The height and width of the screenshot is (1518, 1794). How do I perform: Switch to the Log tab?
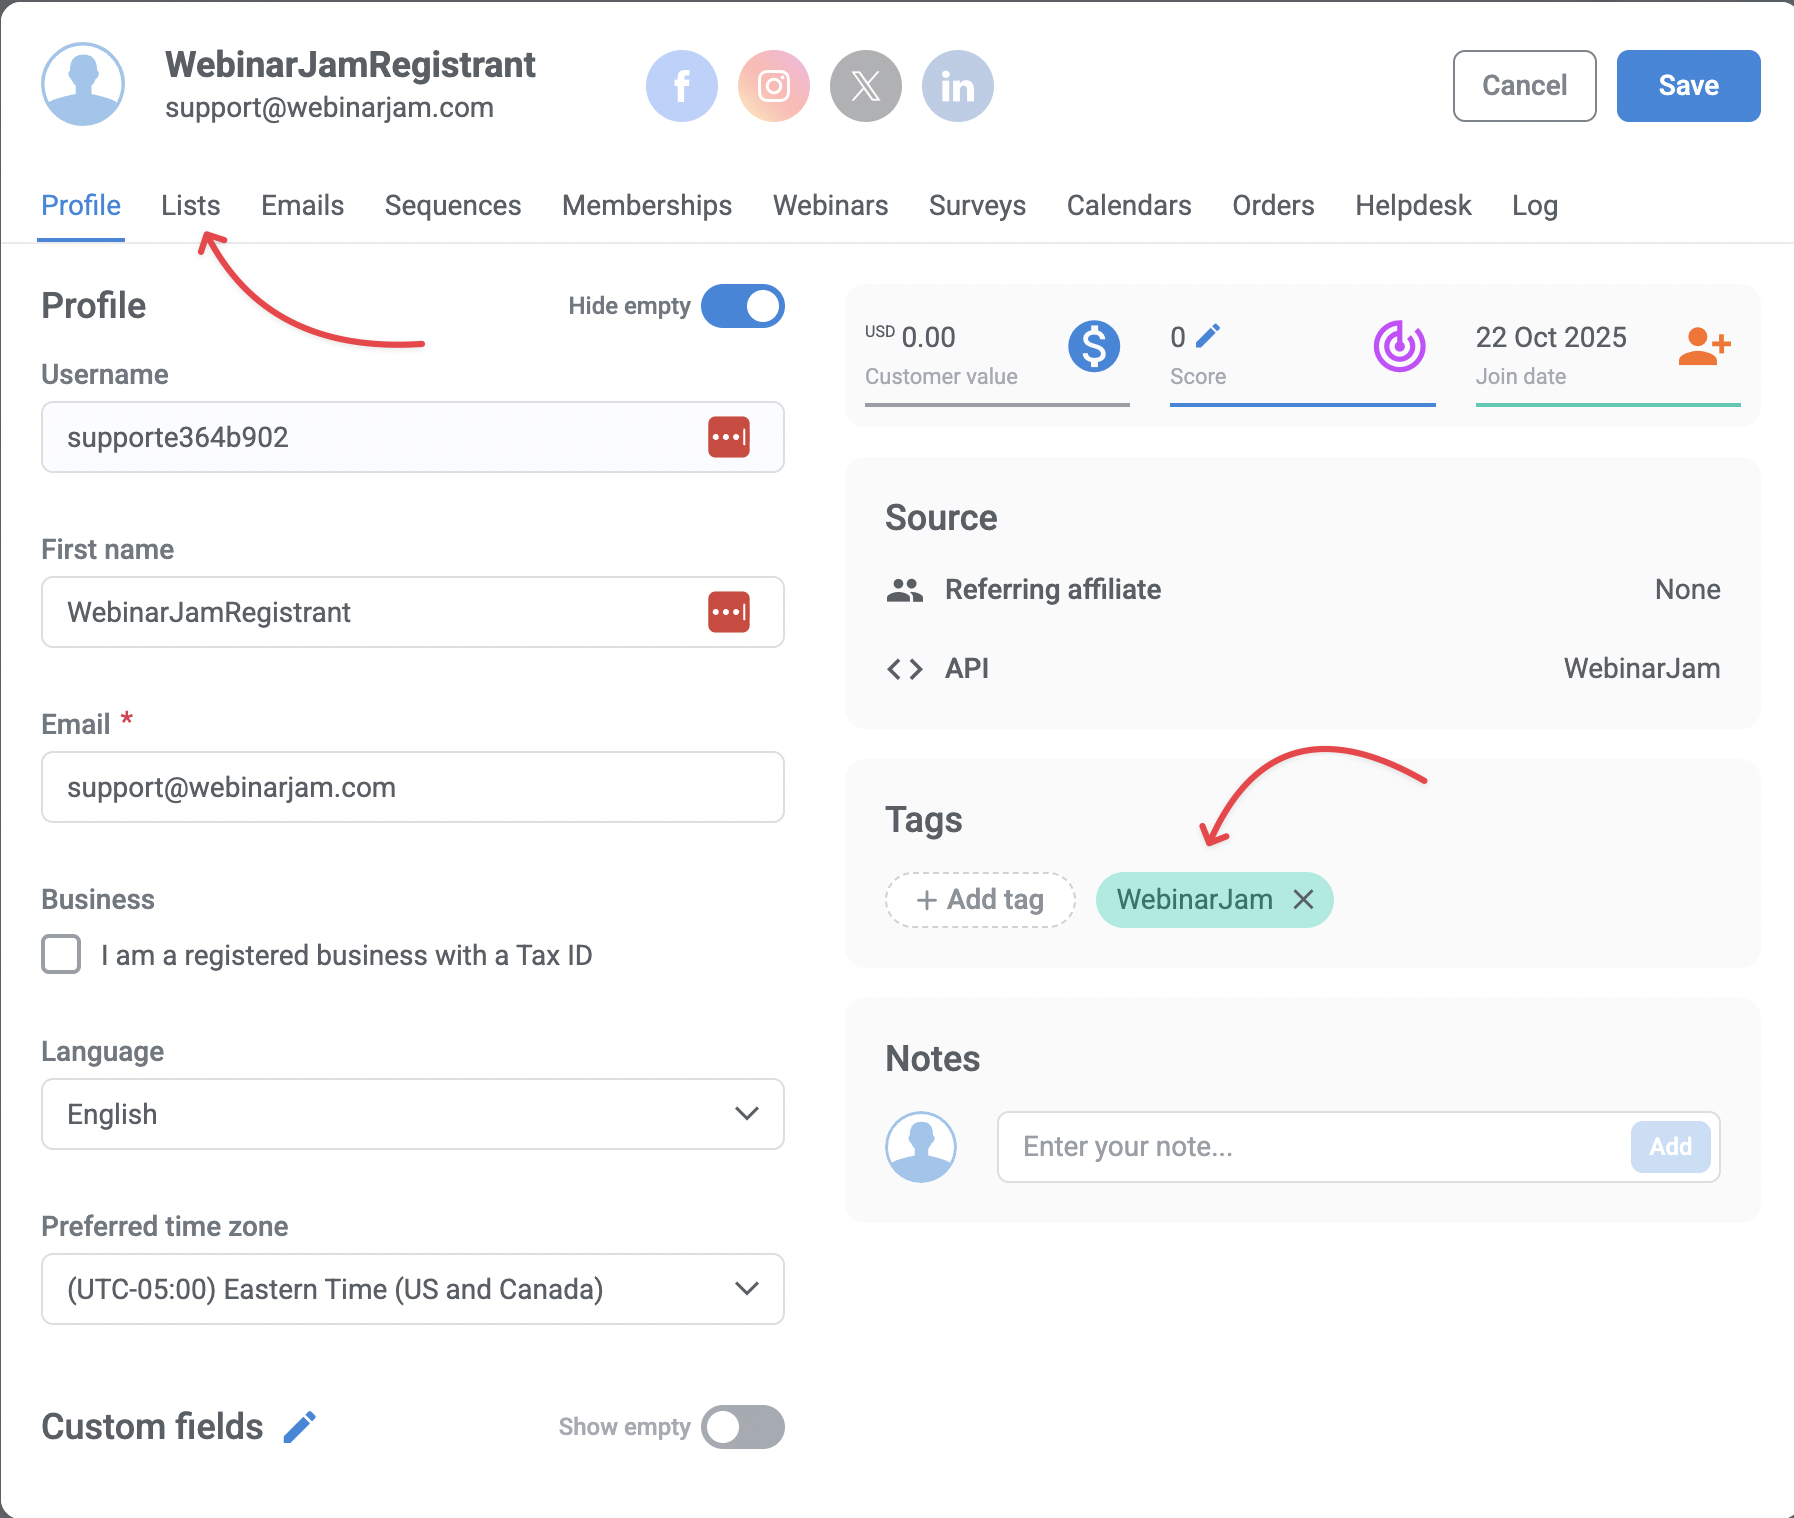pyautogui.click(x=1535, y=206)
